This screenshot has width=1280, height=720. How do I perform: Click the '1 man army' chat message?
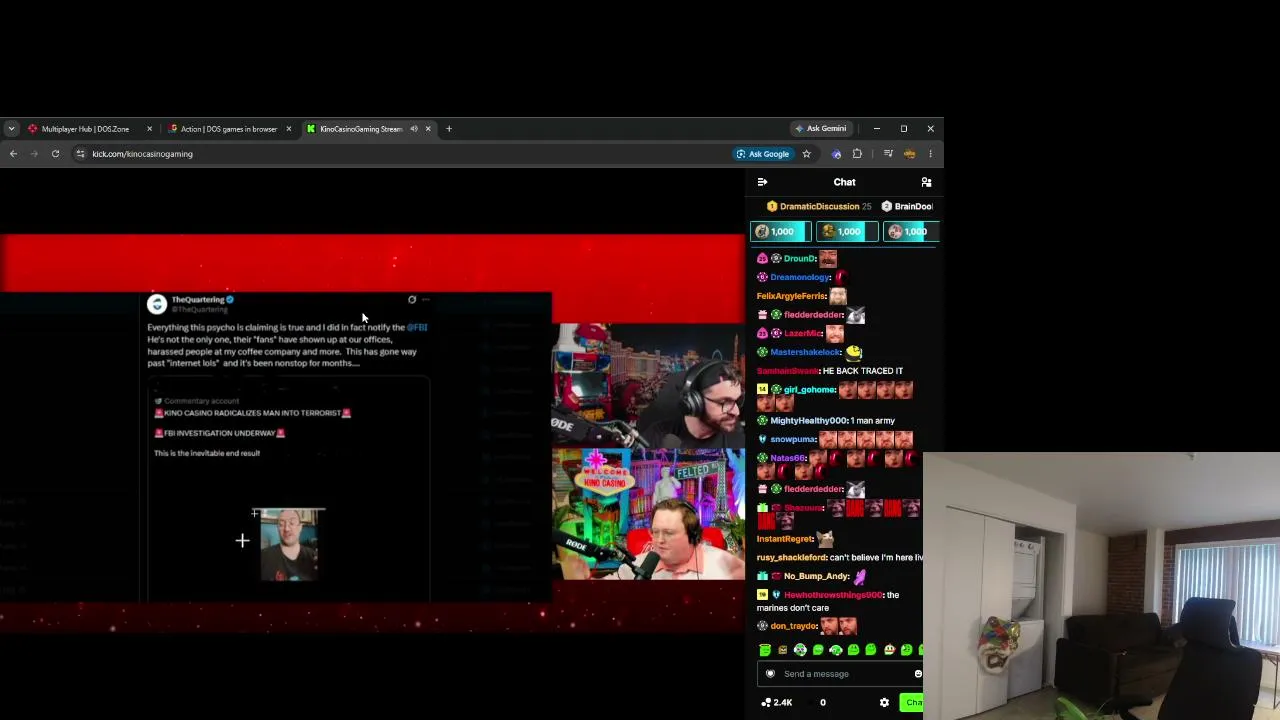(x=872, y=421)
